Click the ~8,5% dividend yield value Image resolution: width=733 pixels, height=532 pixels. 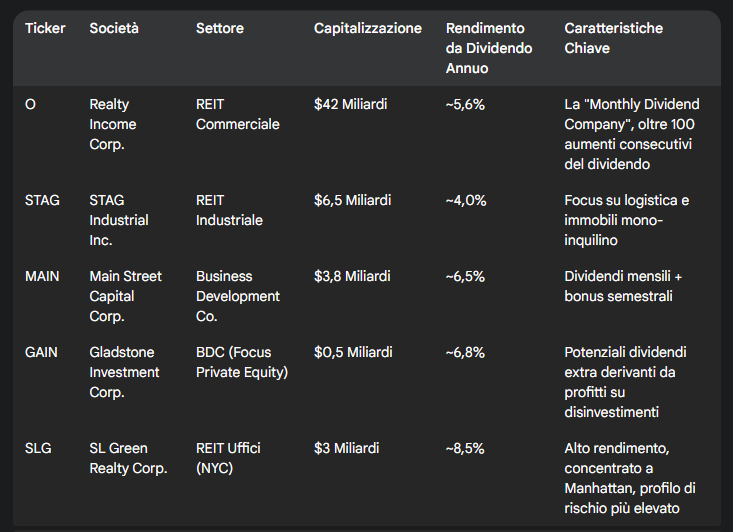coord(466,448)
